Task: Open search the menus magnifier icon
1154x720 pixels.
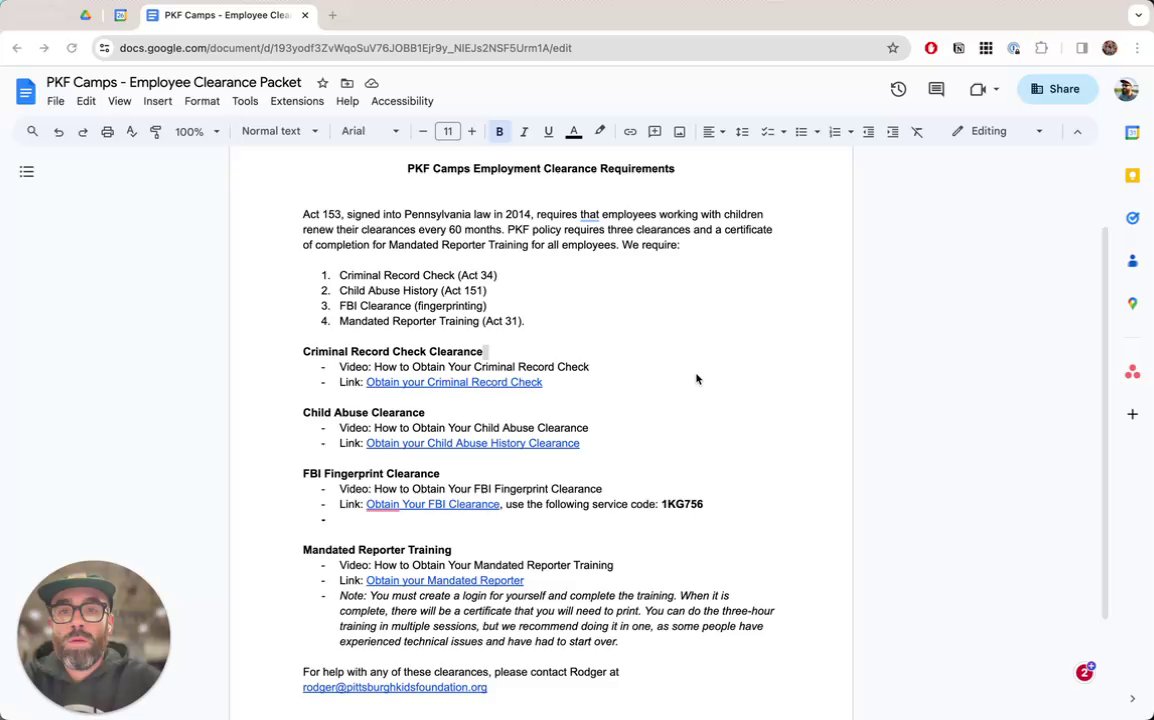Action: pos(32,131)
